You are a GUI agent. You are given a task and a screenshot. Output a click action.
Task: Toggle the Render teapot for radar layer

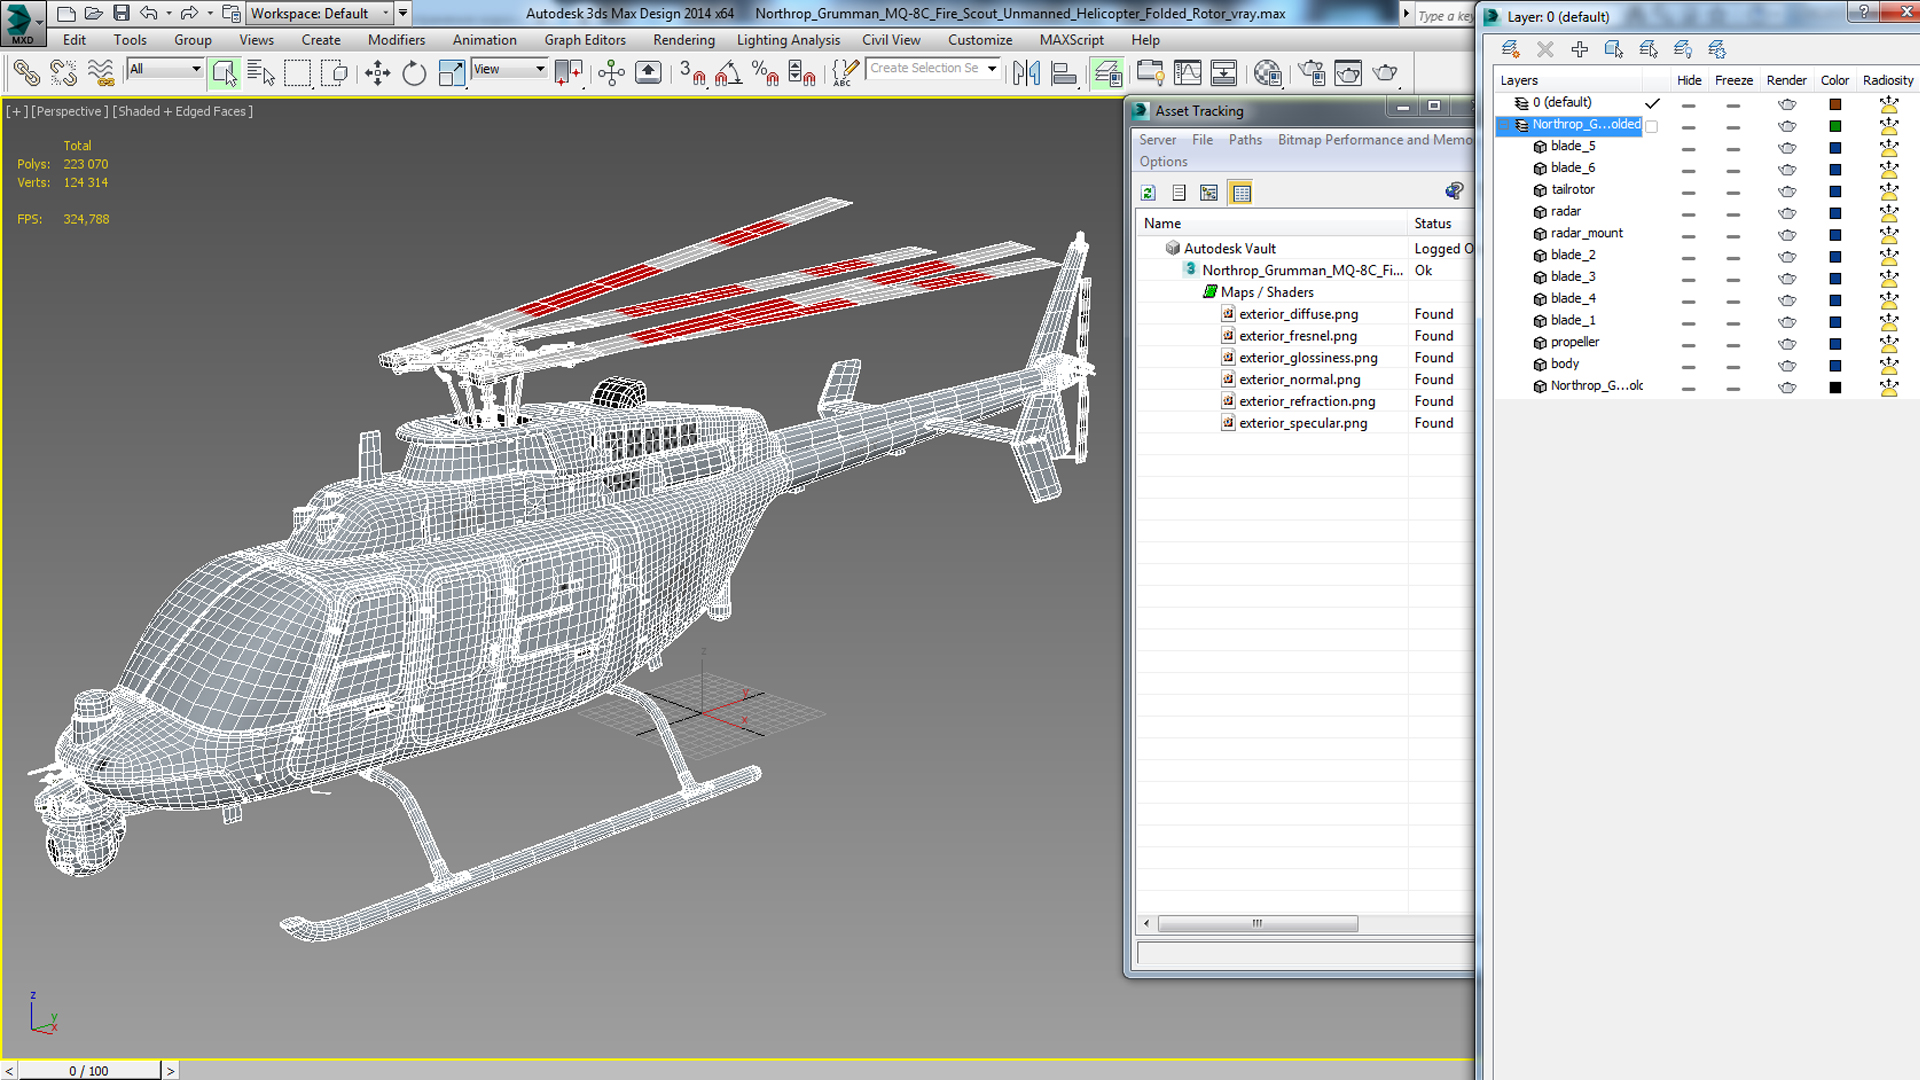point(1787,213)
